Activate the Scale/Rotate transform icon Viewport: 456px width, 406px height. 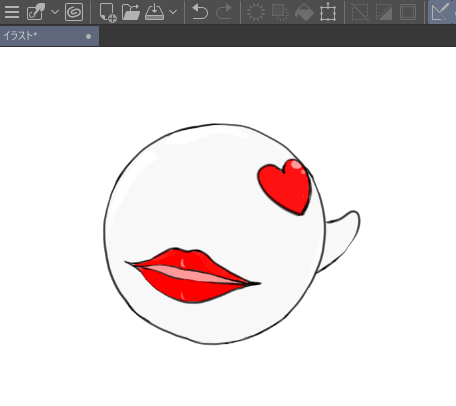(x=328, y=12)
